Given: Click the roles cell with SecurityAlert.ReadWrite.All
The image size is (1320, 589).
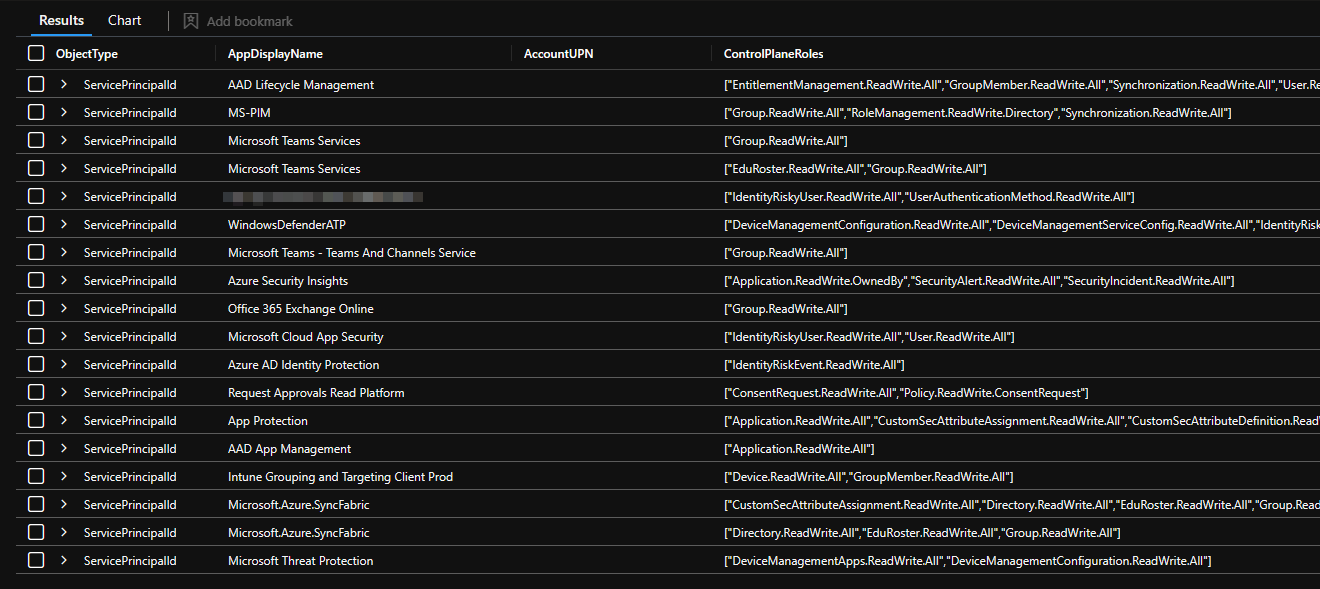Looking at the screenshot, I should coord(979,281).
